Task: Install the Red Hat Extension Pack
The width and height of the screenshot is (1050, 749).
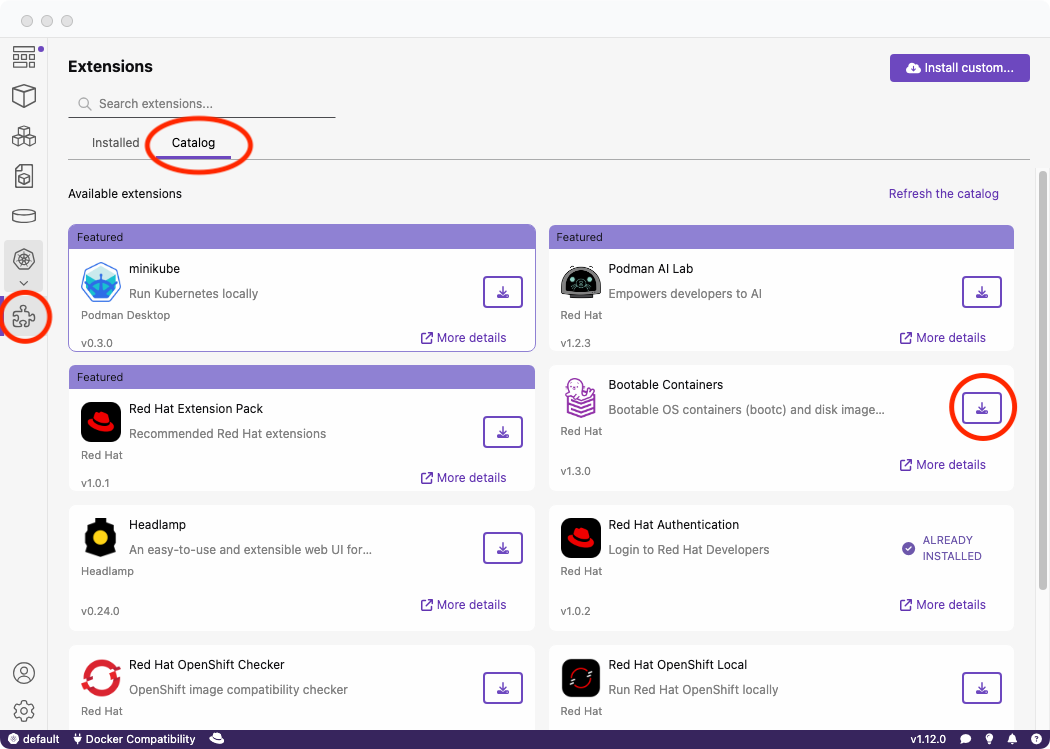Action: pyautogui.click(x=502, y=432)
